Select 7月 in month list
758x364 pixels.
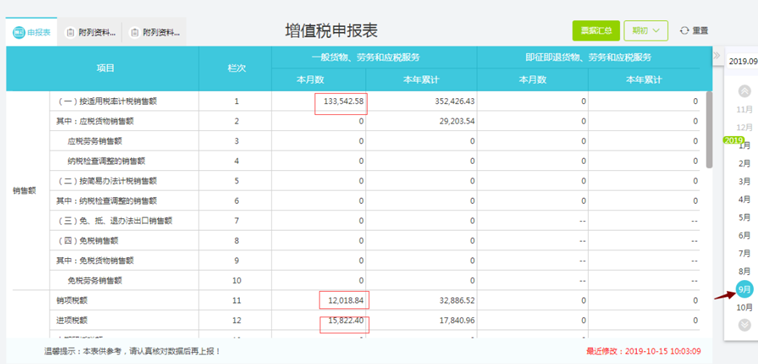coord(744,253)
